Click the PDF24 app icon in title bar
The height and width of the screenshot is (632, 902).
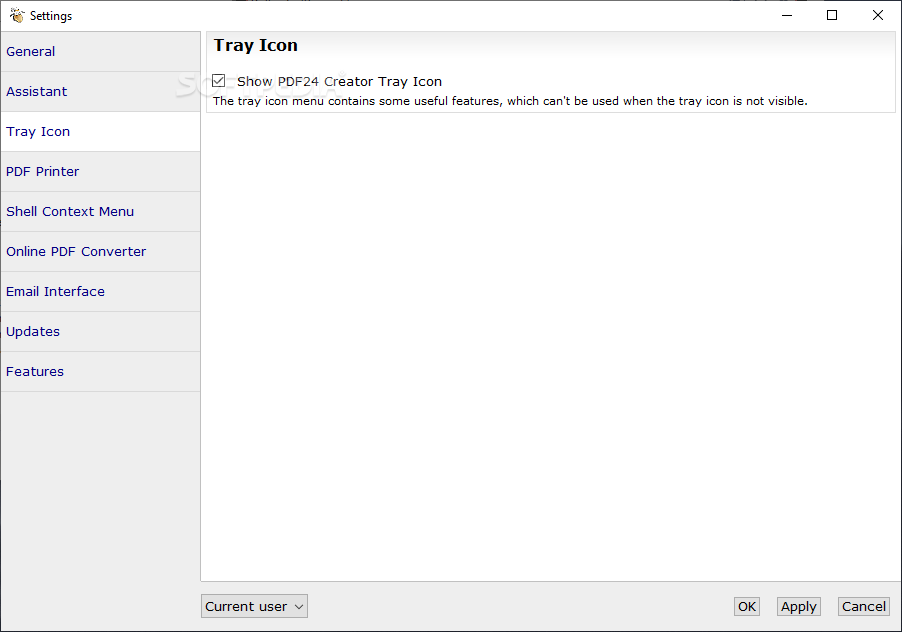17,16
